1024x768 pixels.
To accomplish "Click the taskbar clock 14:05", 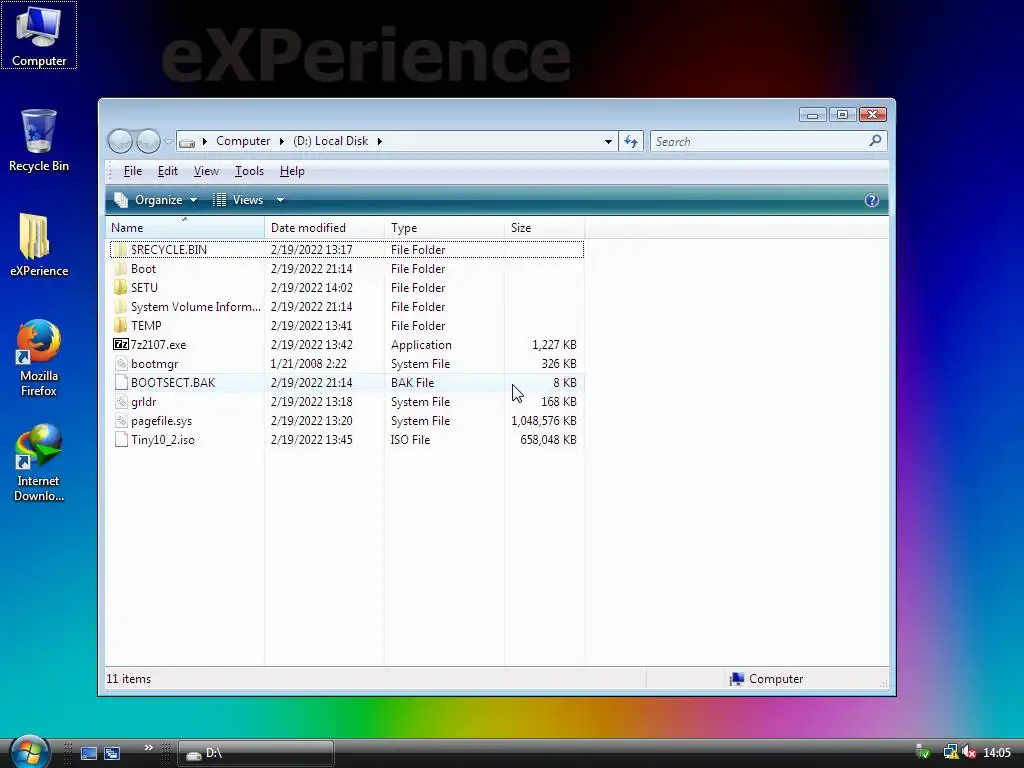I will pos(997,753).
